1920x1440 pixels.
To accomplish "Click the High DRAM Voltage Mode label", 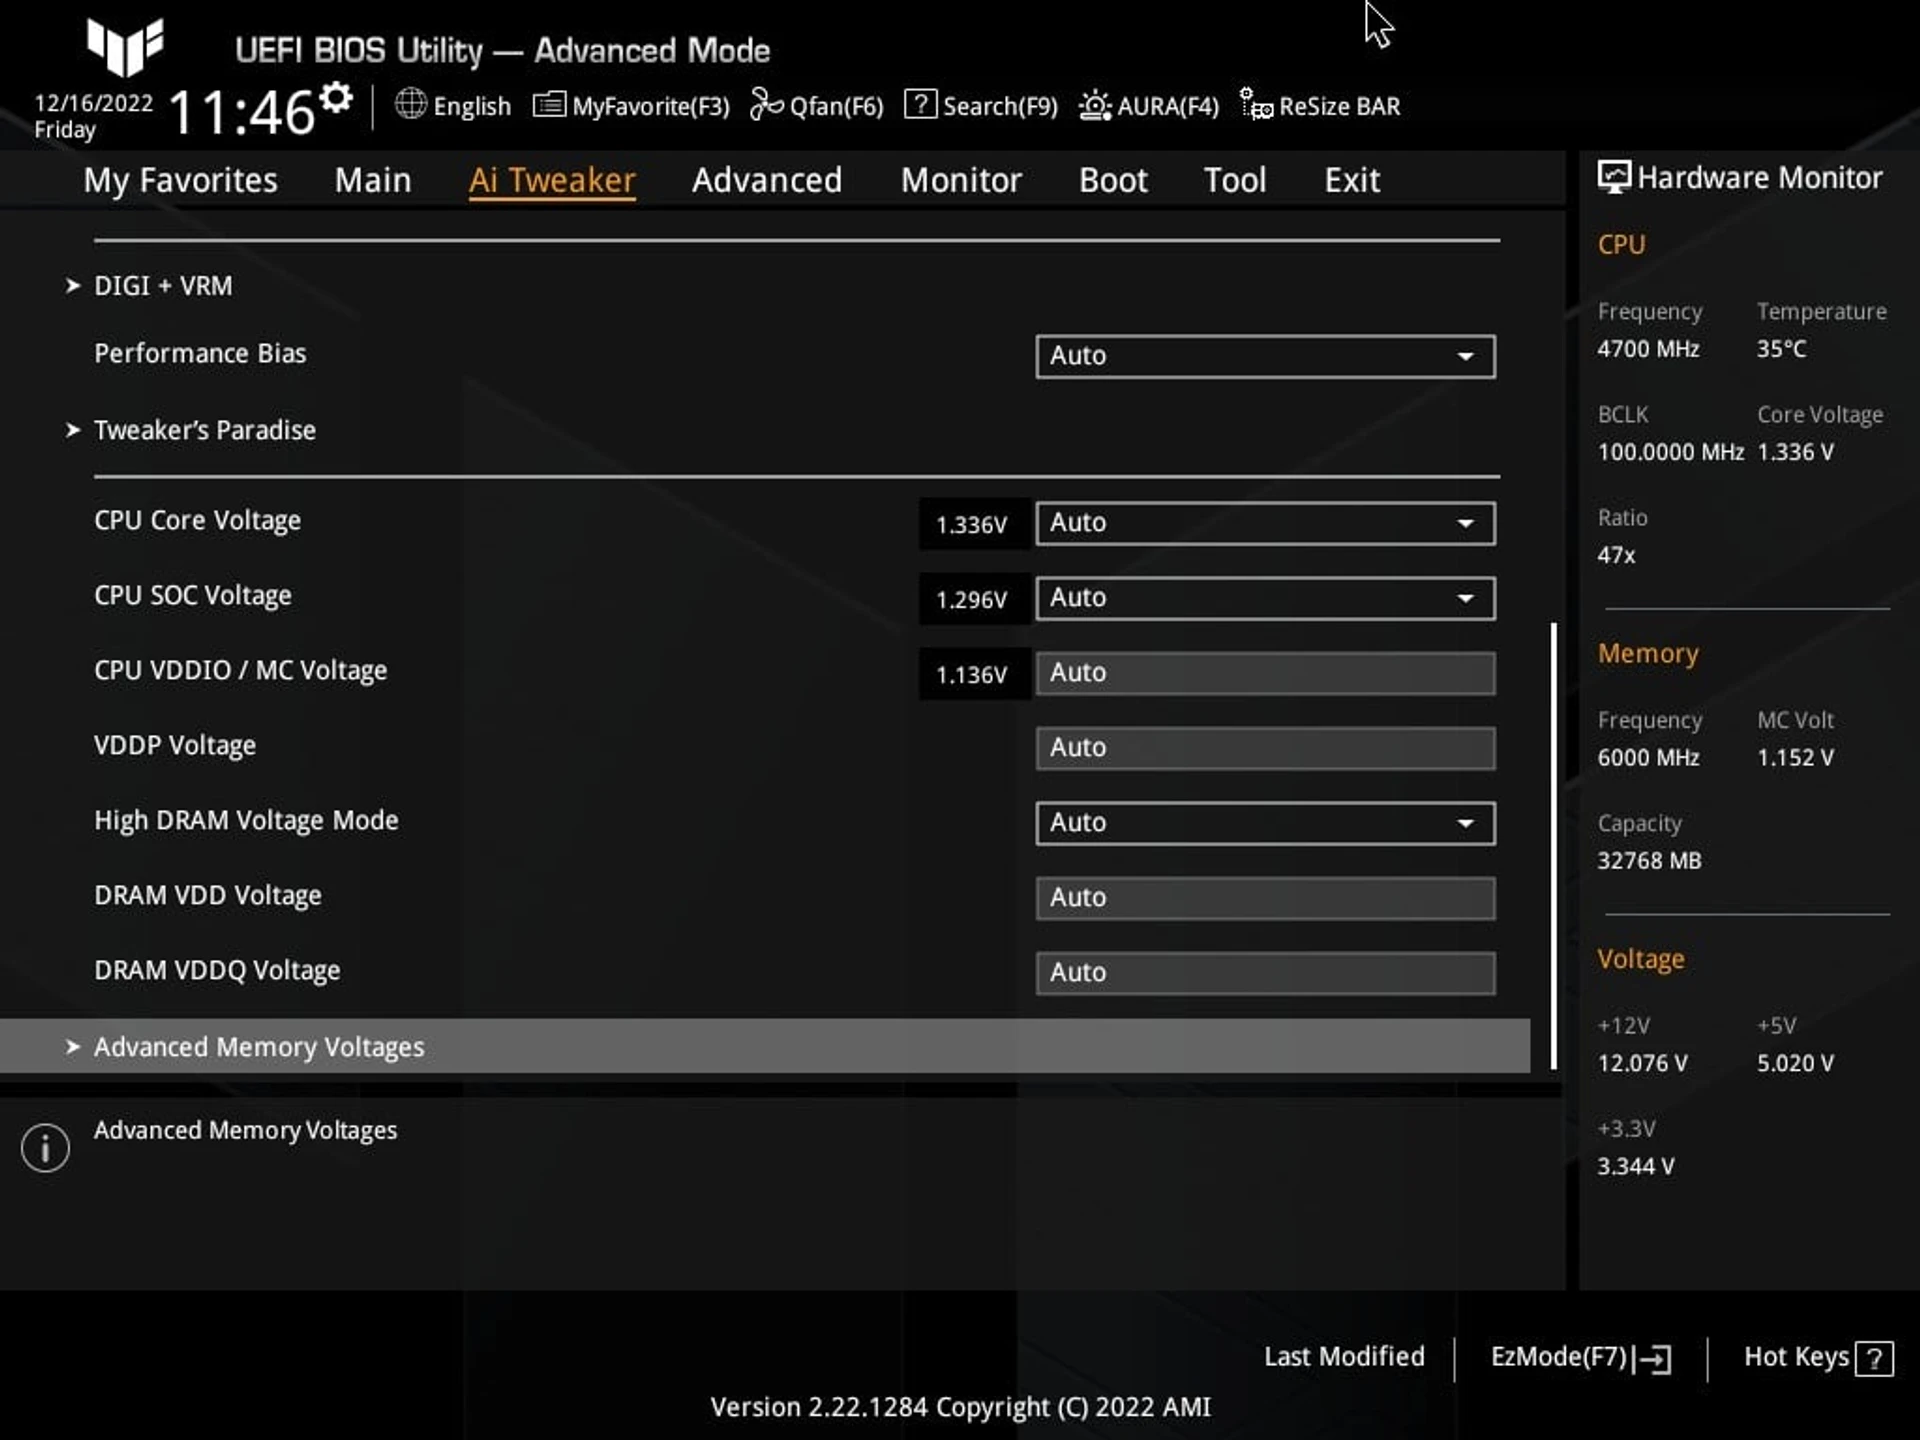I will point(246,821).
